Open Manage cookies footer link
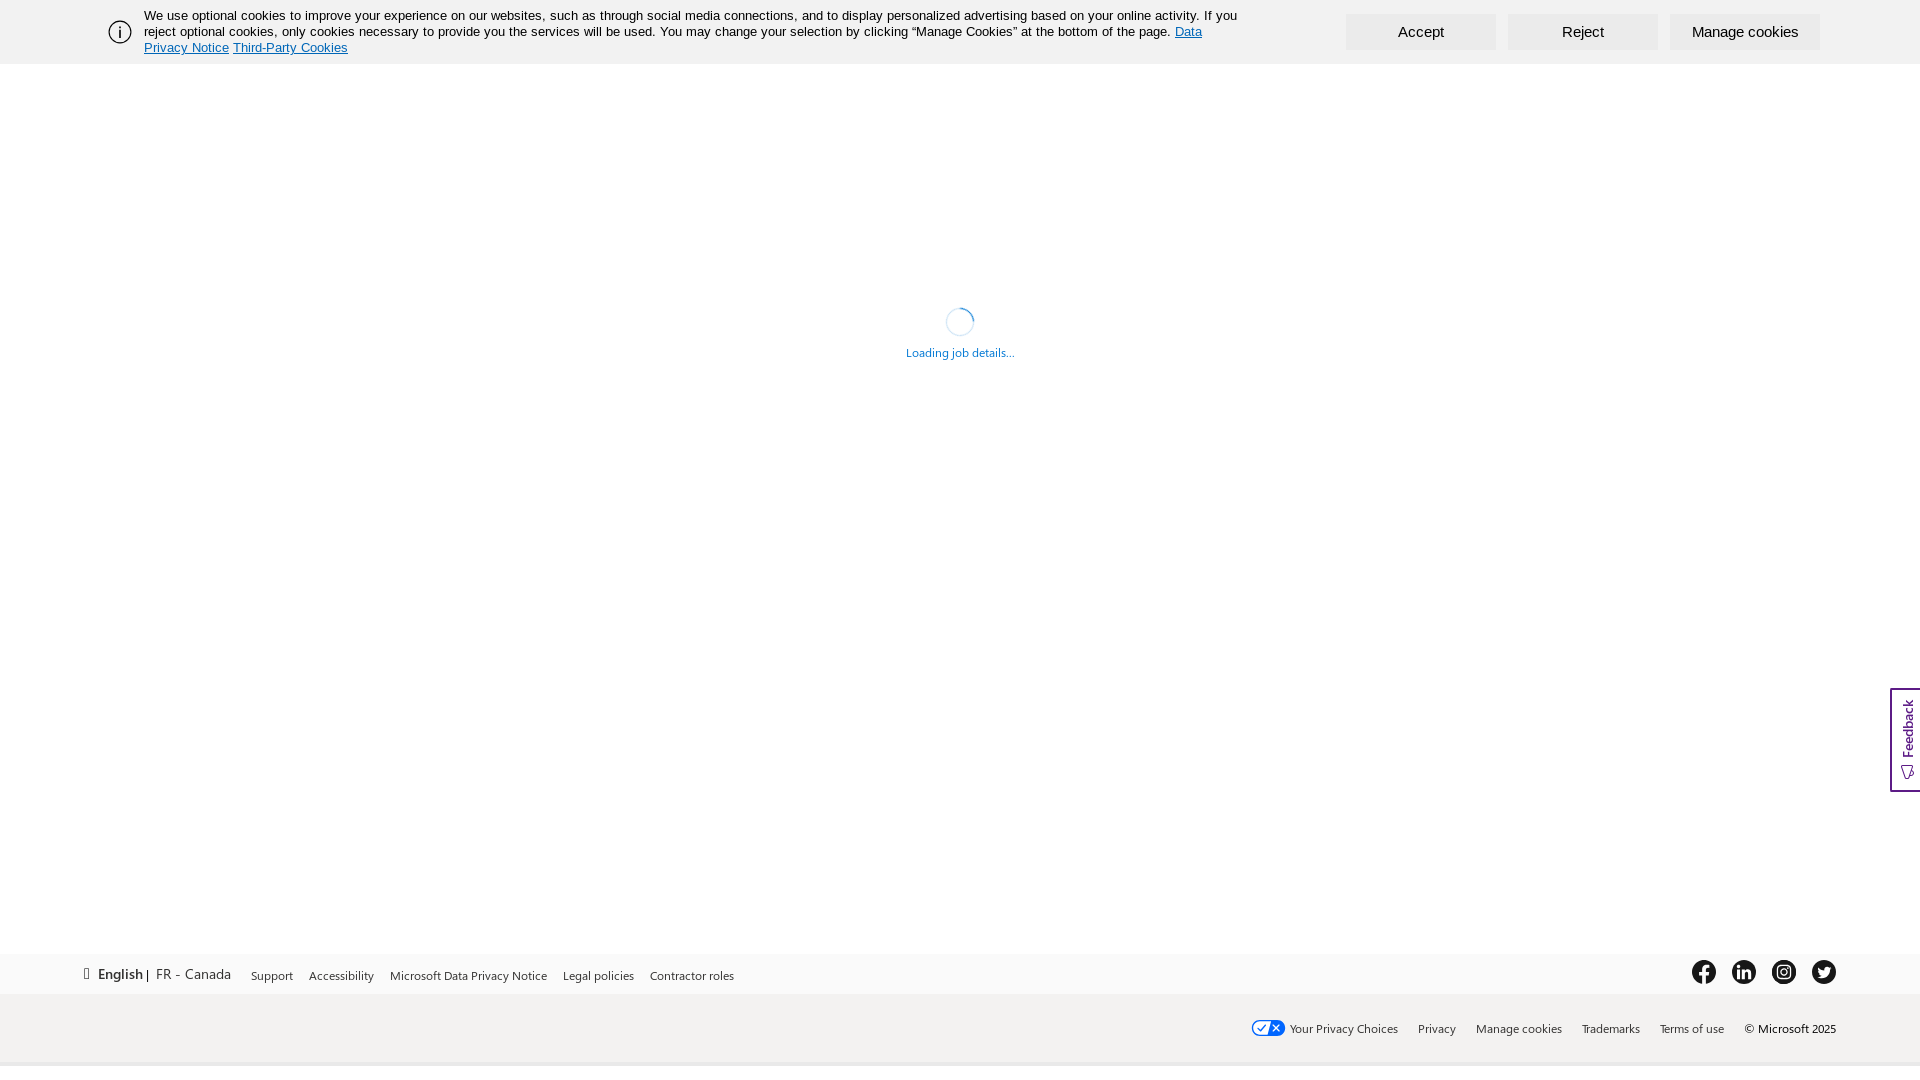The width and height of the screenshot is (1920, 1080). (1519, 1029)
